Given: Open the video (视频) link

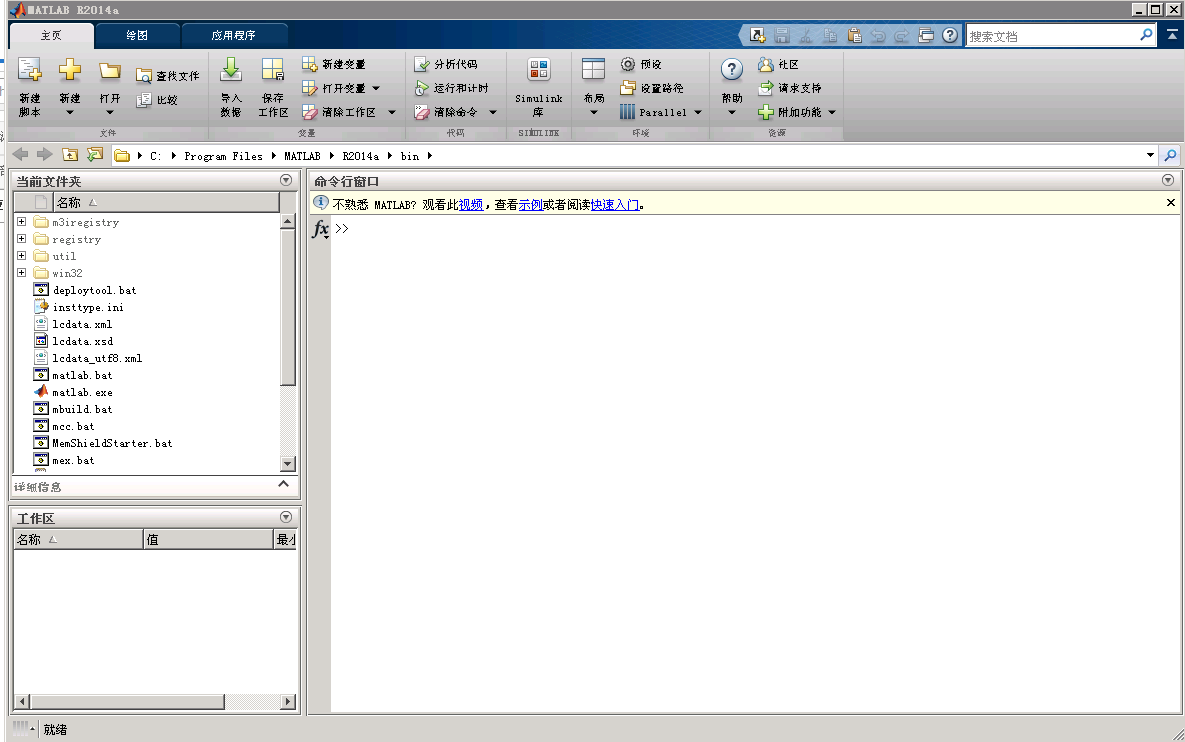Looking at the screenshot, I should click(x=471, y=205).
